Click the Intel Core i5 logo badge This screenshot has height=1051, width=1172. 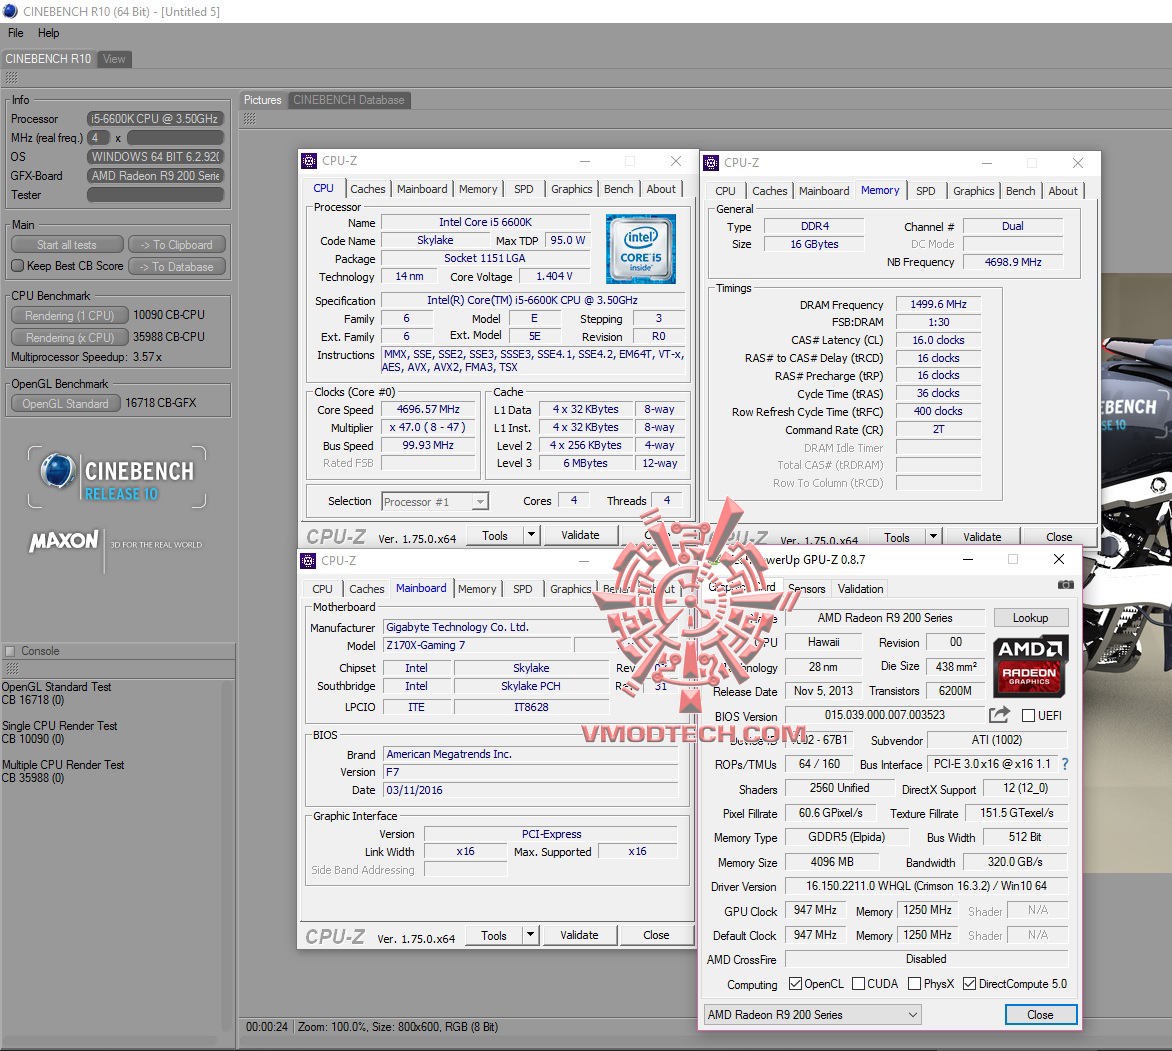pyautogui.click(x=641, y=249)
